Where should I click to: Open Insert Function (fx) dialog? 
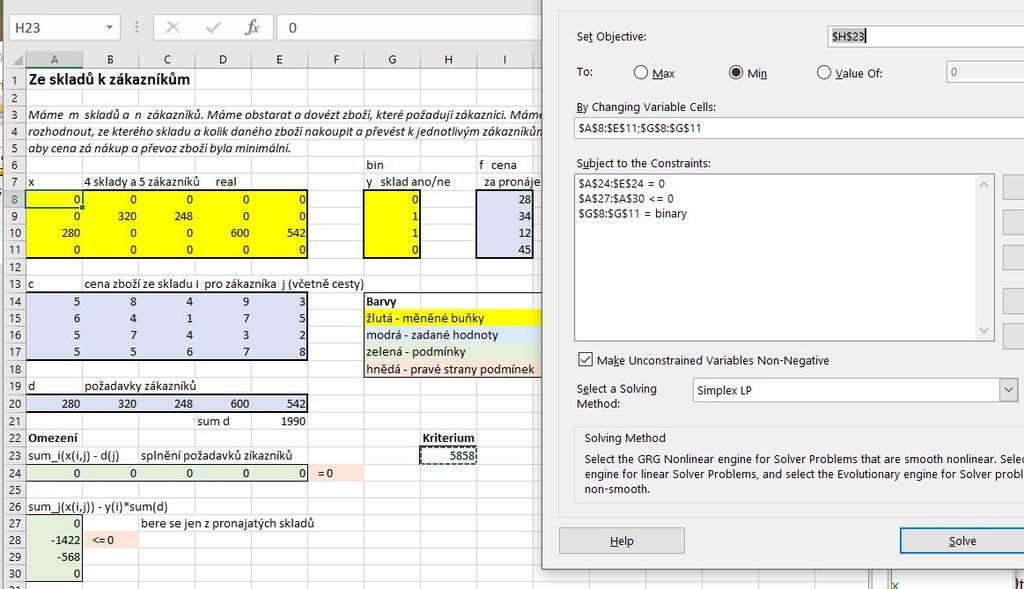coord(252,27)
